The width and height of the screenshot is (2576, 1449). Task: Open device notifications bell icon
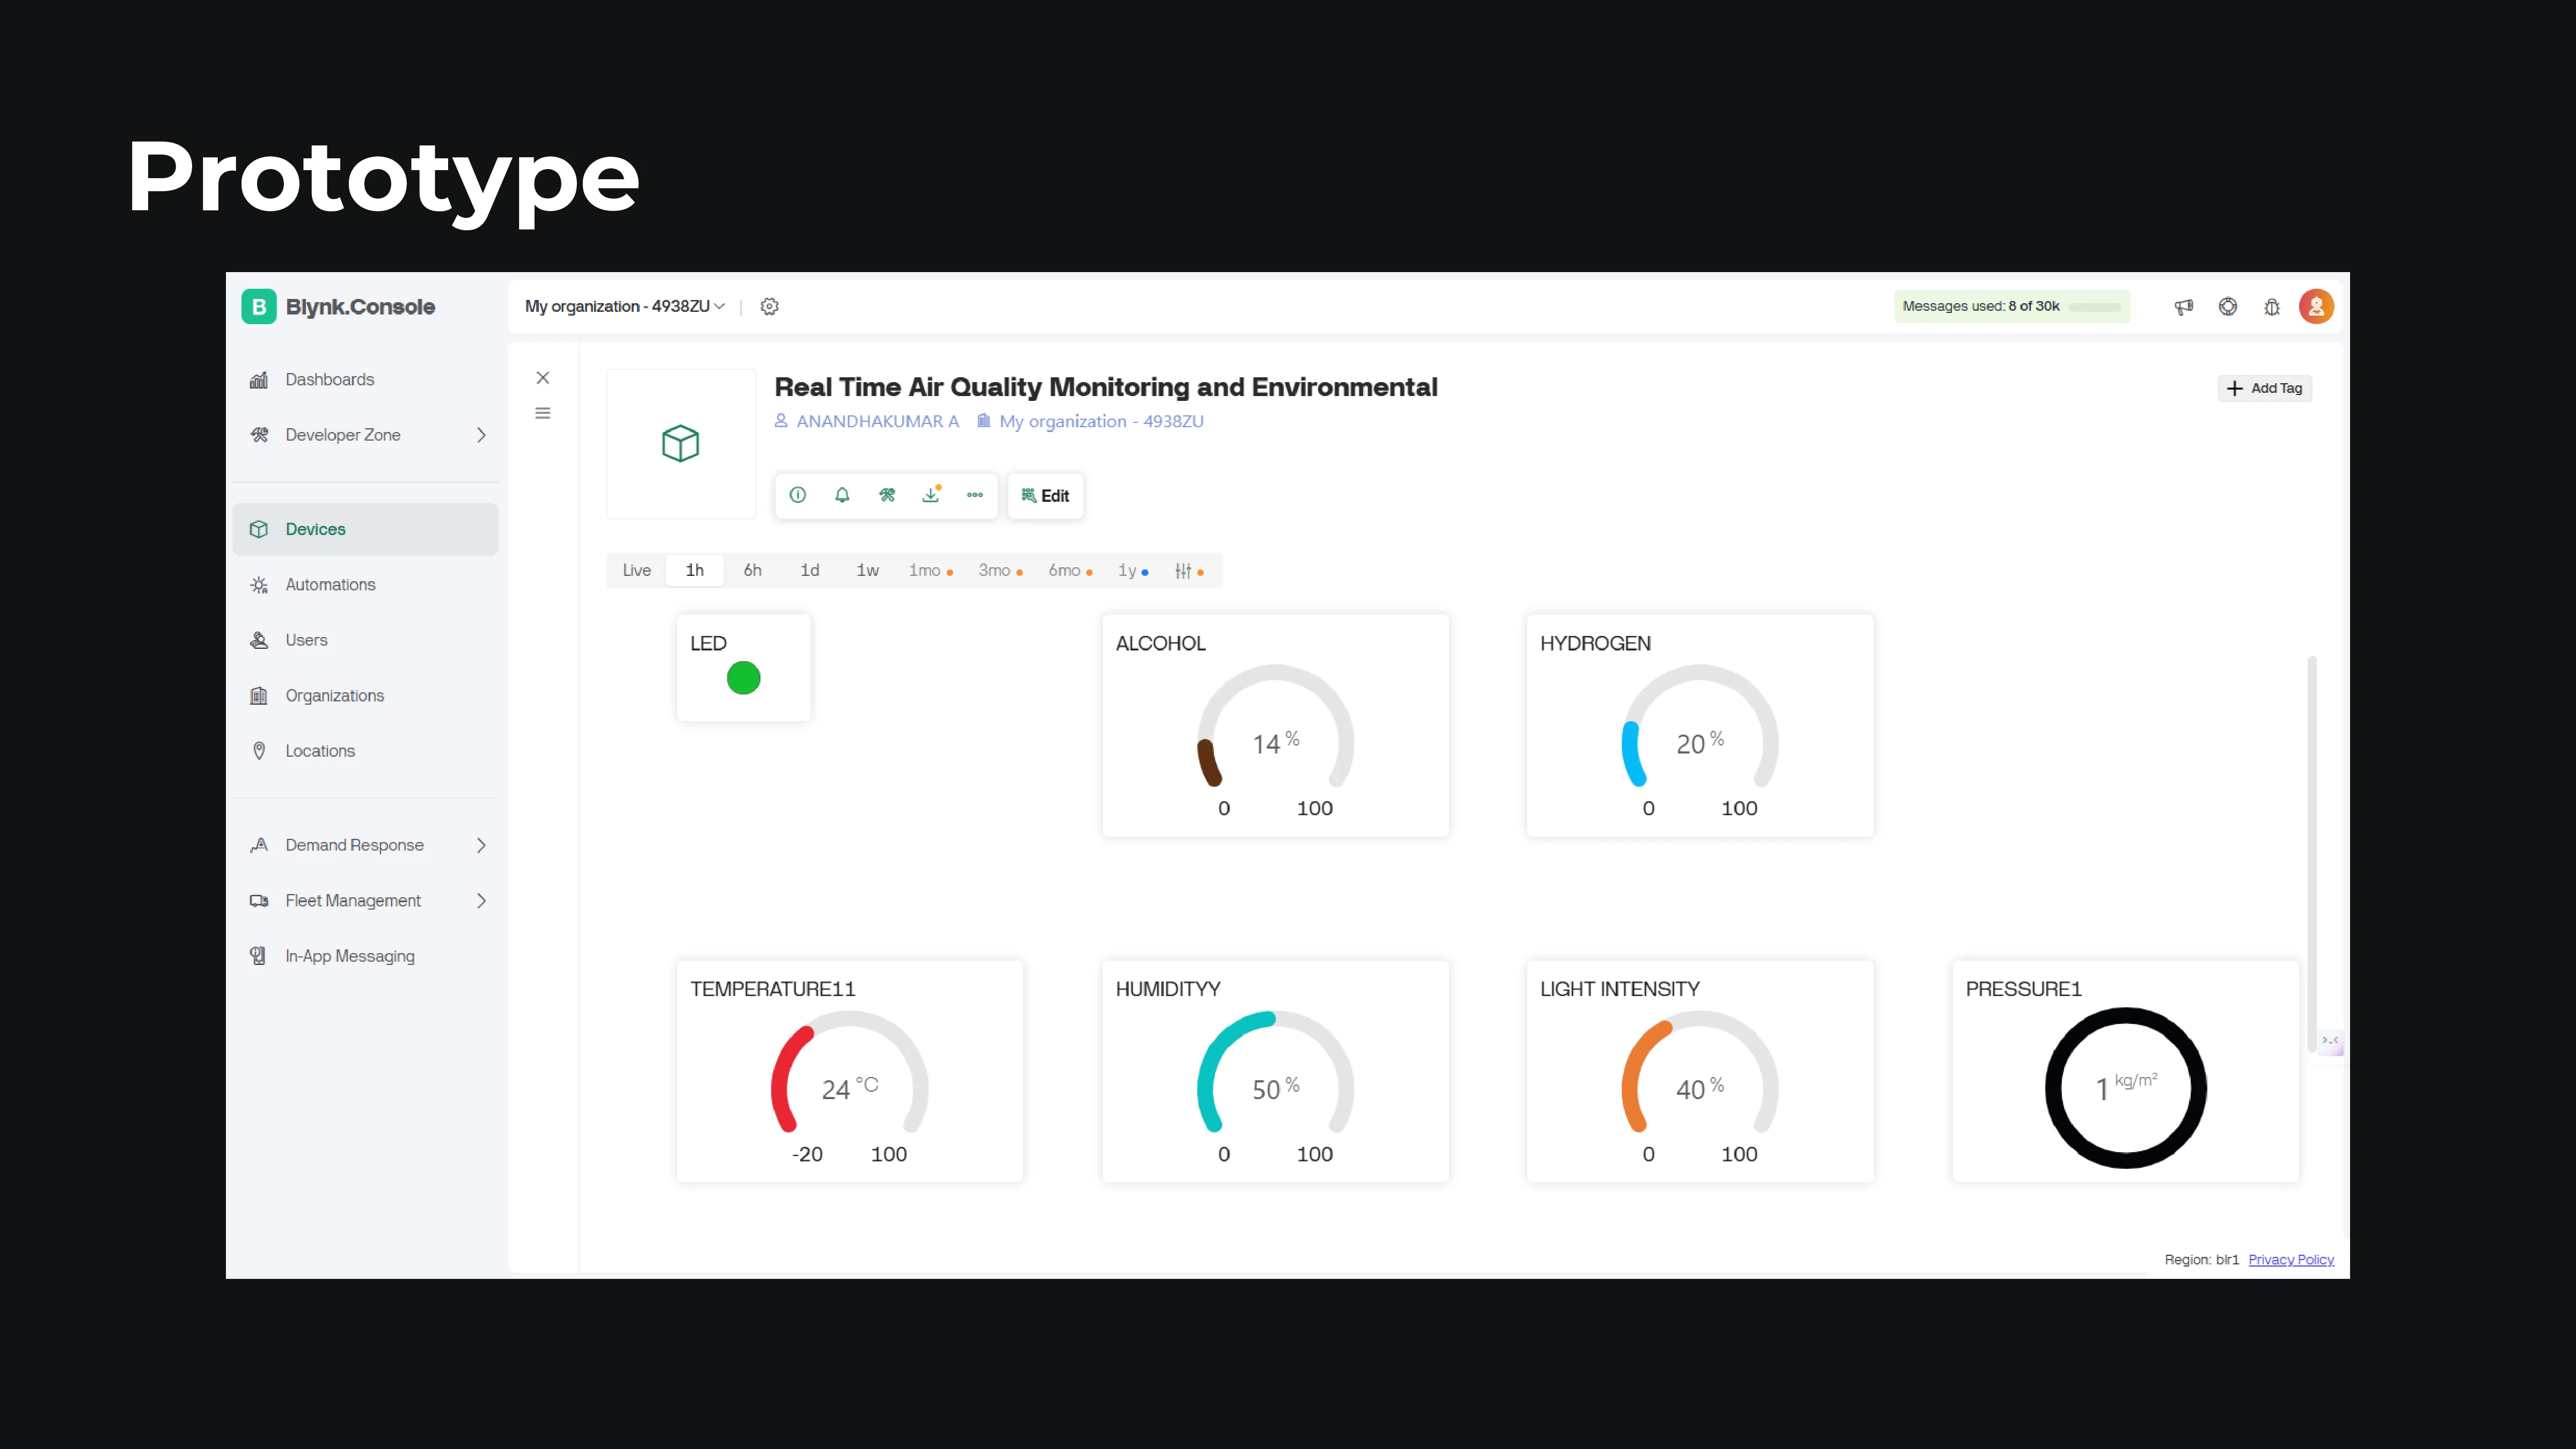(x=842, y=495)
